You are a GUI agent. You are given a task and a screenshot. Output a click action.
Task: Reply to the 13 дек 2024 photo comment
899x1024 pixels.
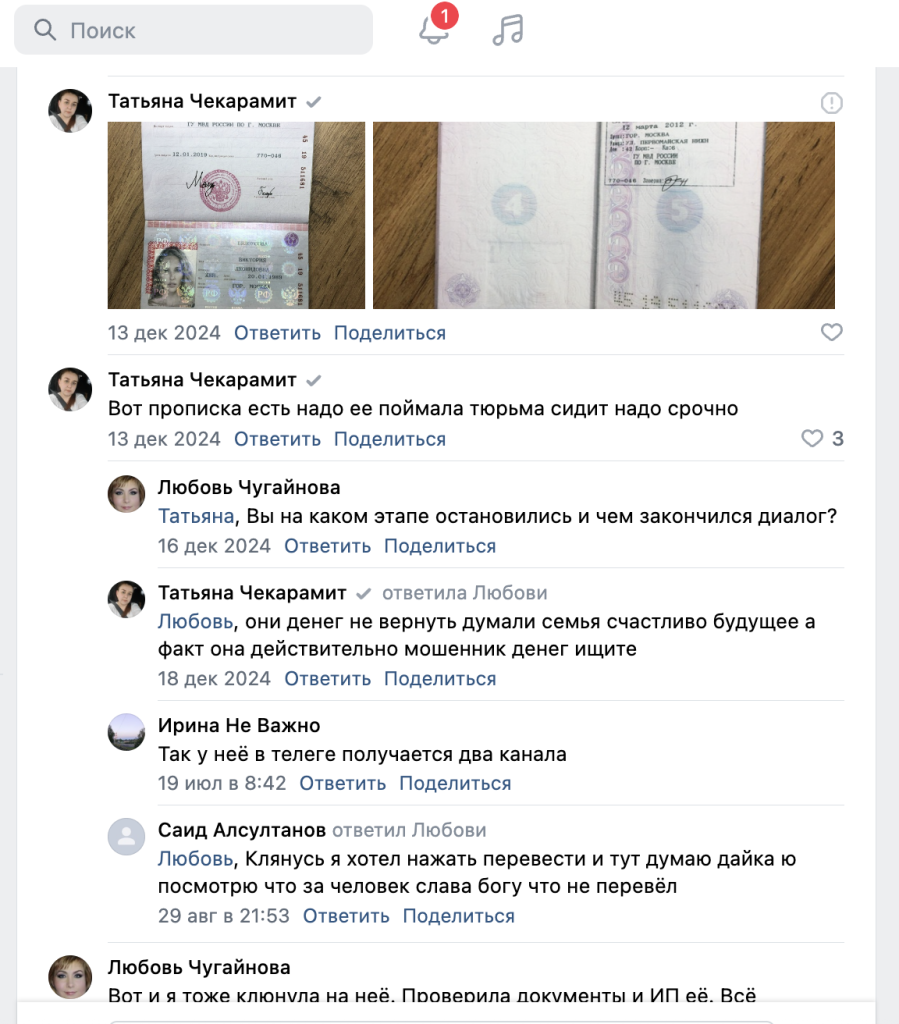[x=277, y=333]
